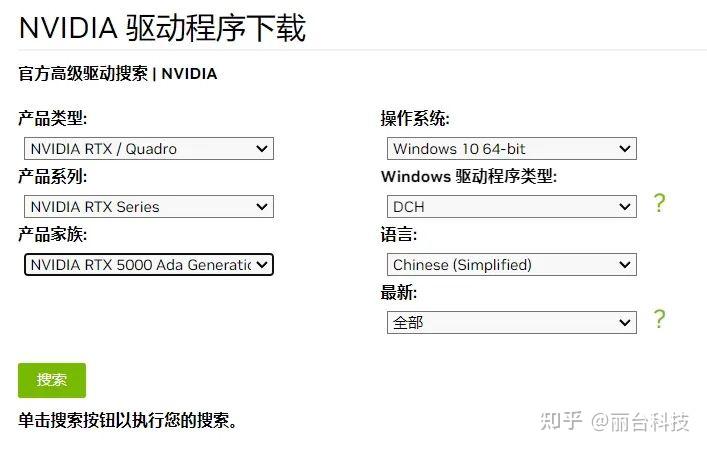707x450 pixels.
Task: Click the 产品类型 field label
Action: point(53,119)
